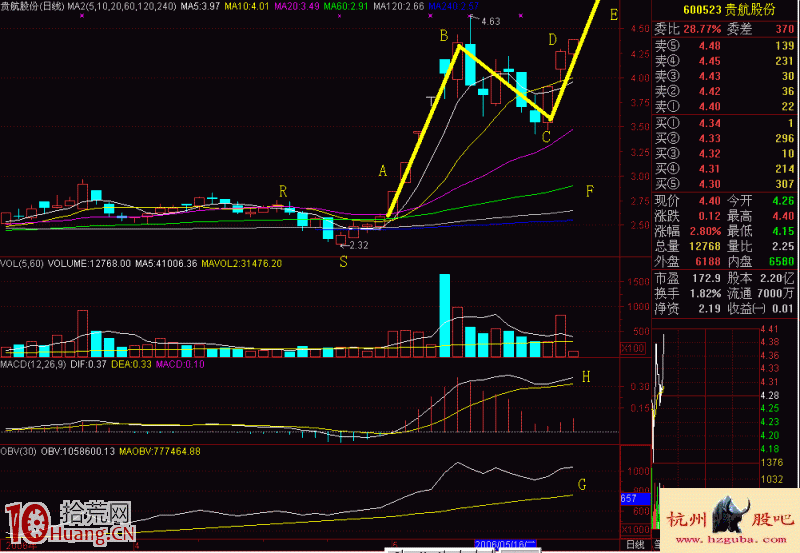The image size is (800, 553).
Task: Click the 日线 period tab at bottom
Action: 635,544
